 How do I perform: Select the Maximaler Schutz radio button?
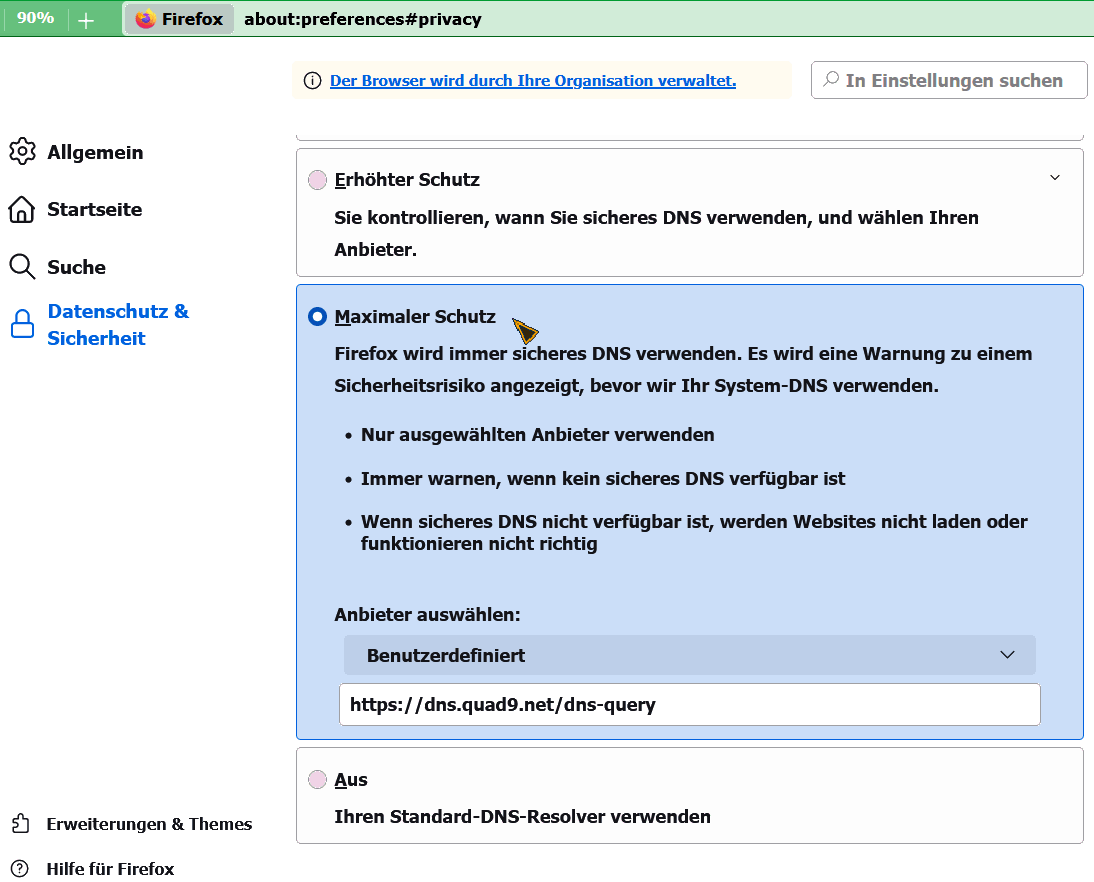coord(317,317)
